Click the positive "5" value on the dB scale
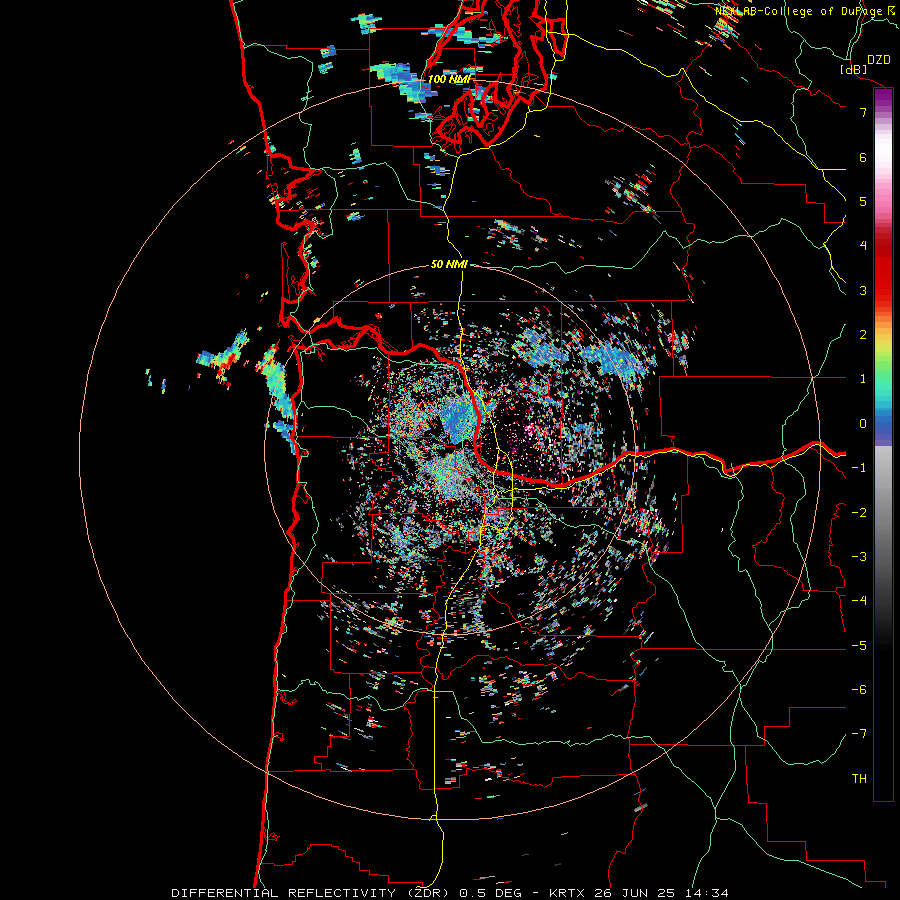This screenshot has height=900, width=900. click(863, 201)
